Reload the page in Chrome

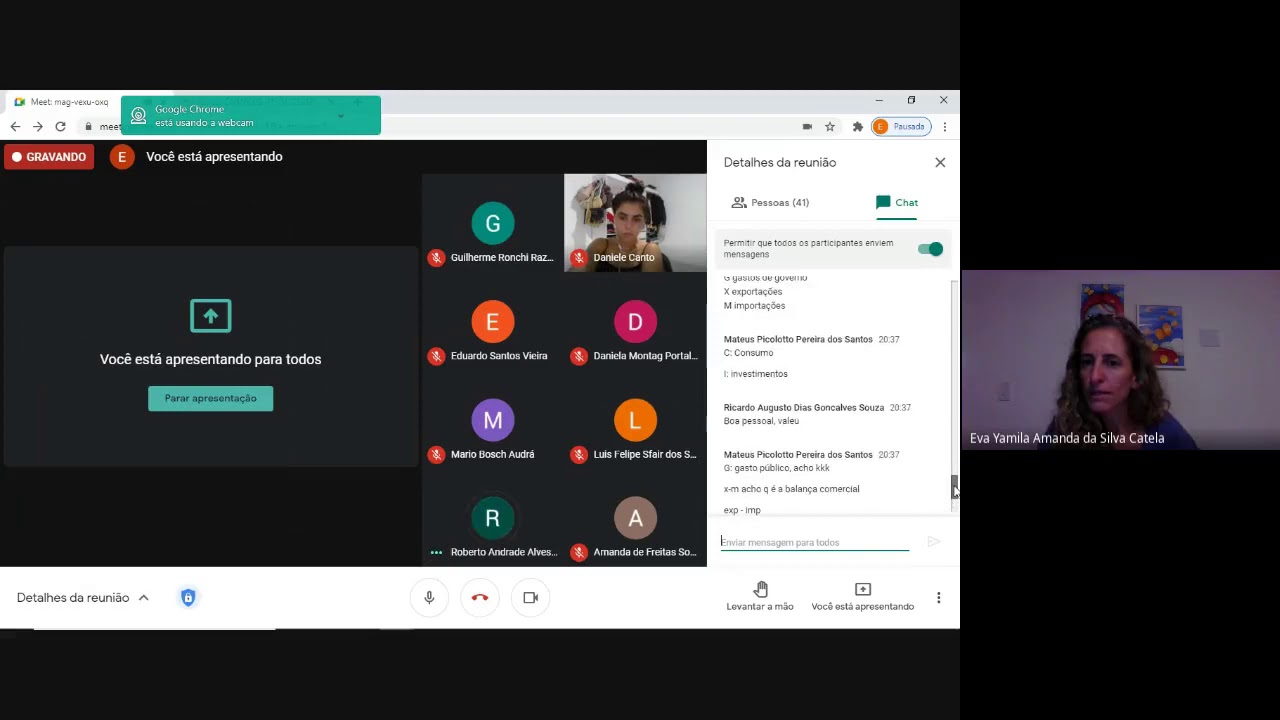[61, 126]
